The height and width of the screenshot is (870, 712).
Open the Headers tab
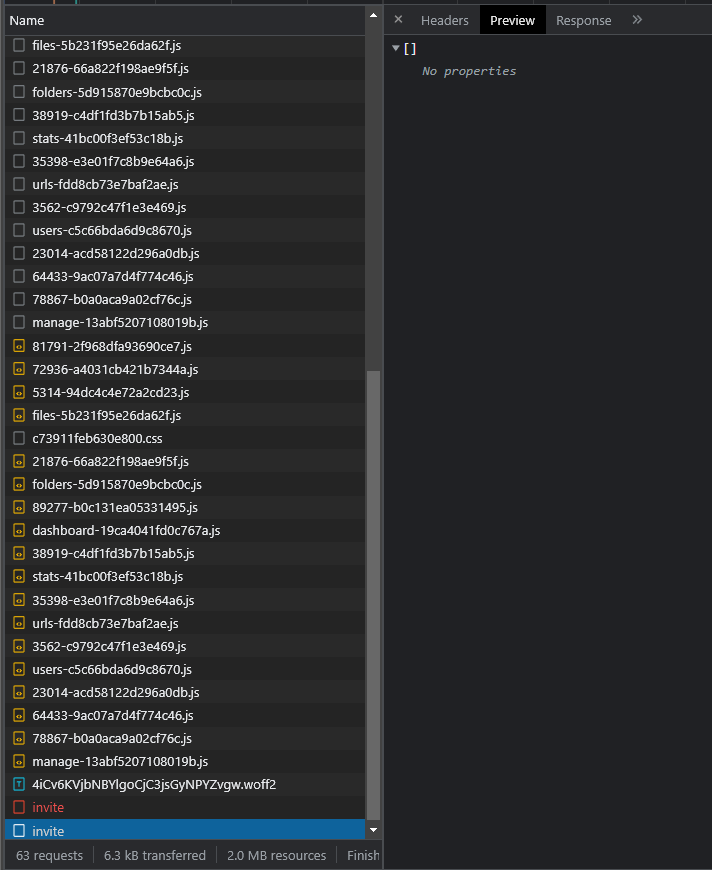tap(445, 21)
